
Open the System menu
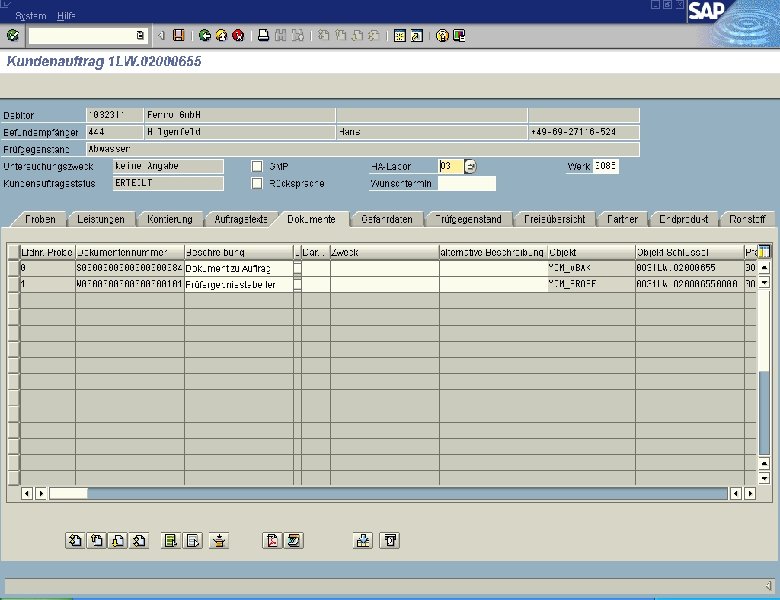point(30,16)
